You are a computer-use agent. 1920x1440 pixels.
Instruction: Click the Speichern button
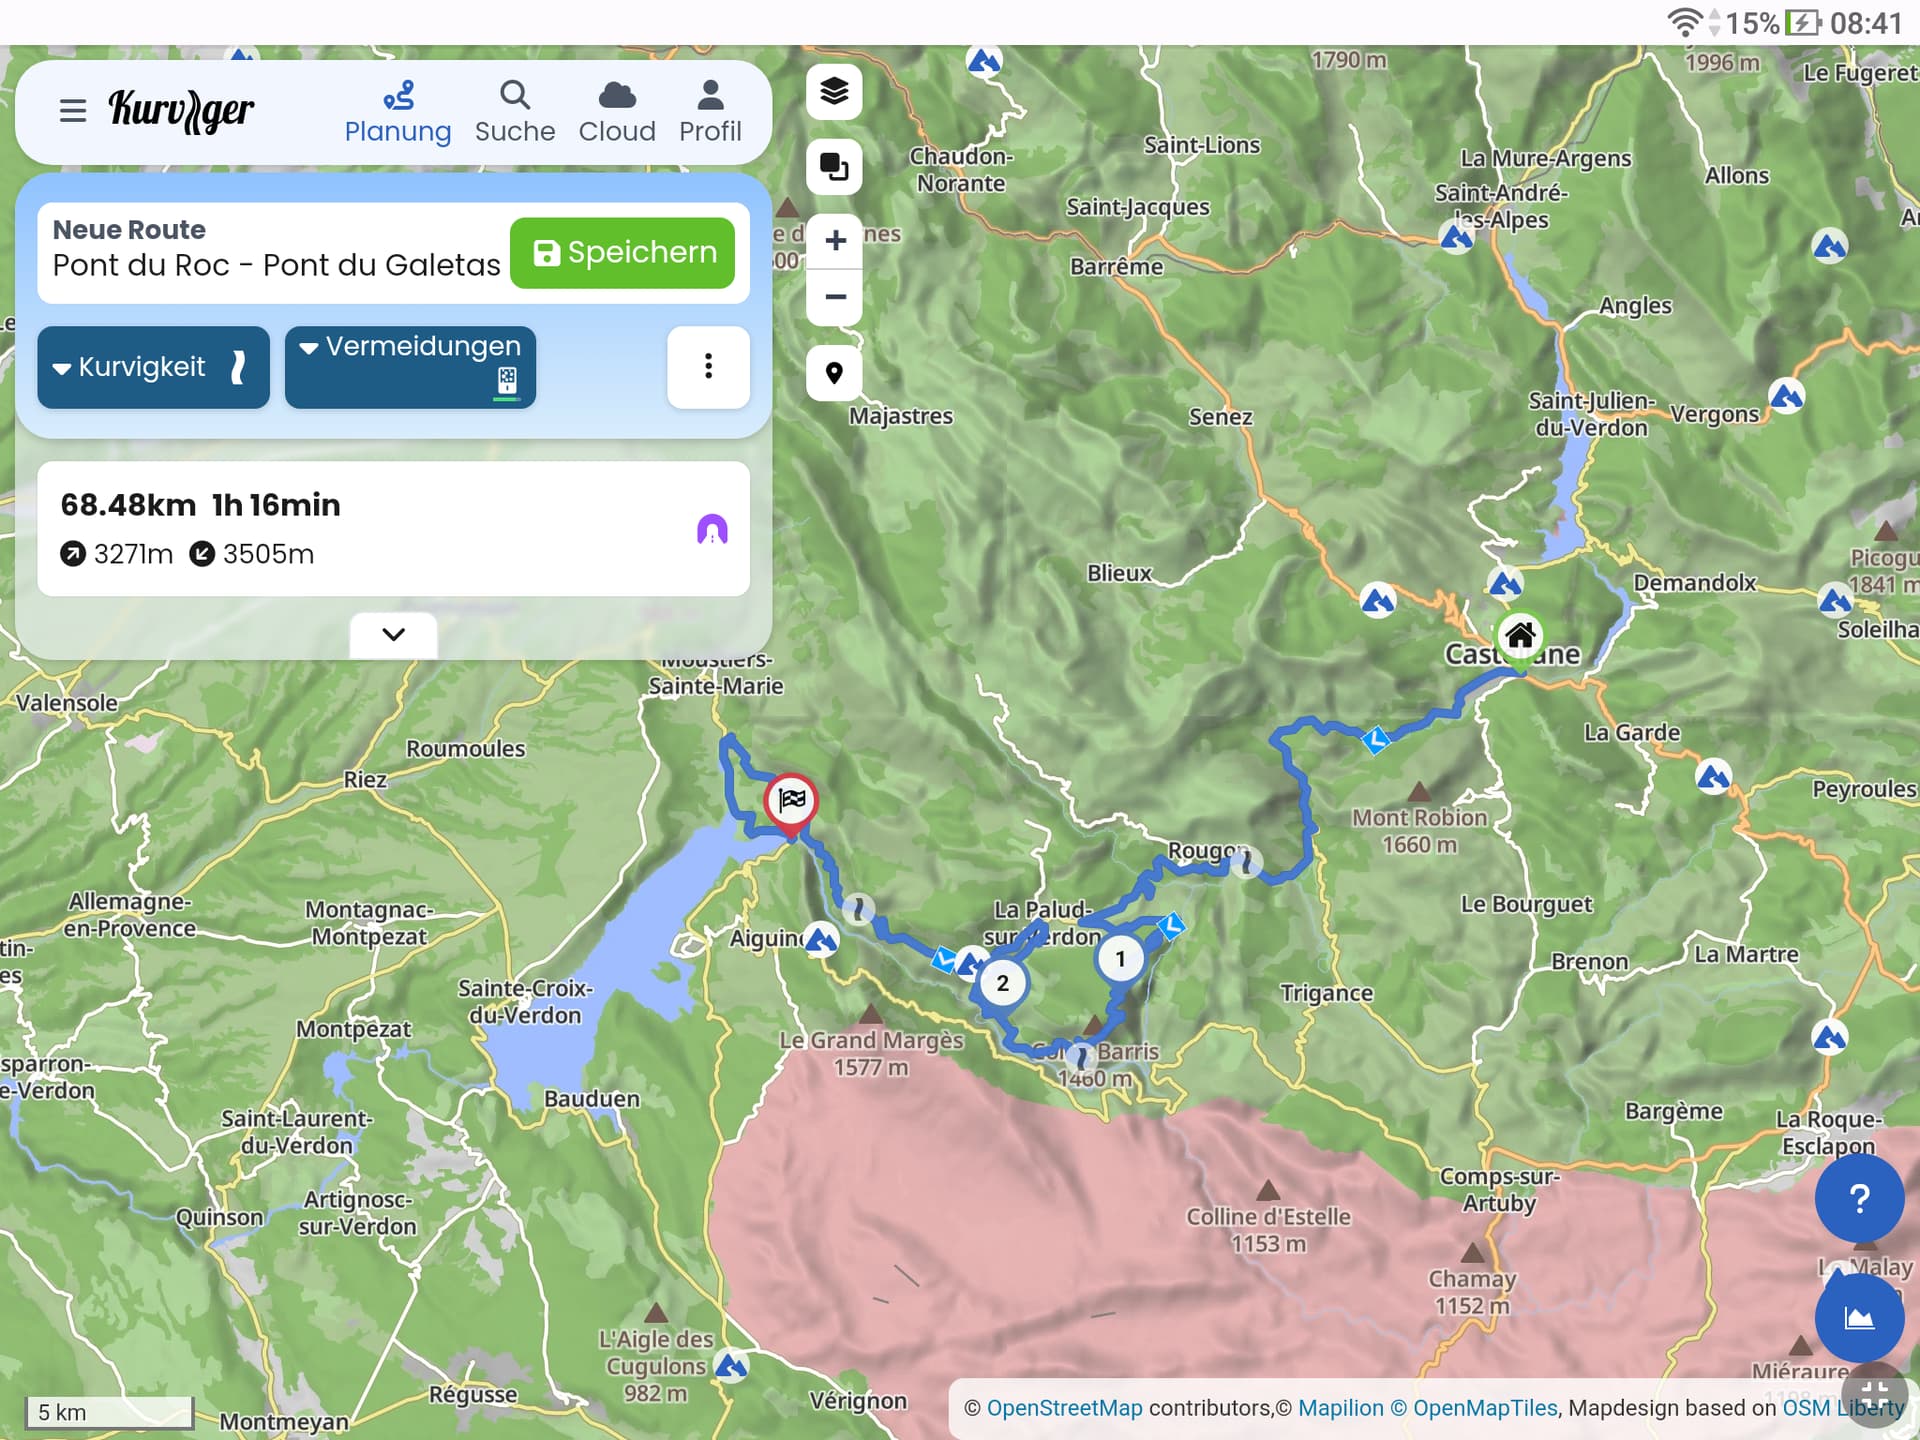click(623, 253)
